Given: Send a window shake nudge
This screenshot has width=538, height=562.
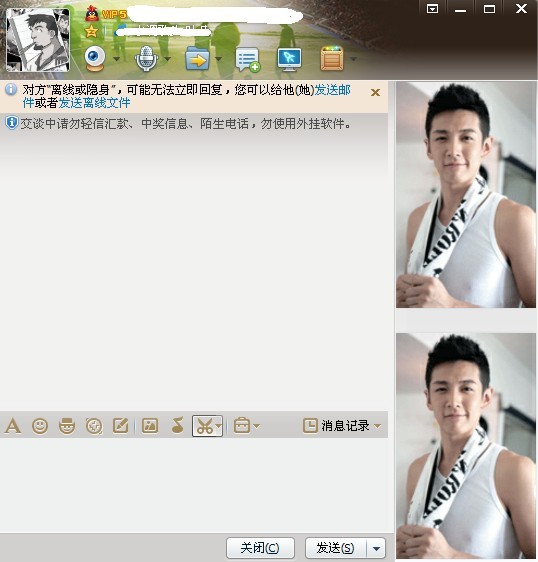Looking at the screenshot, I should click(x=94, y=426).
